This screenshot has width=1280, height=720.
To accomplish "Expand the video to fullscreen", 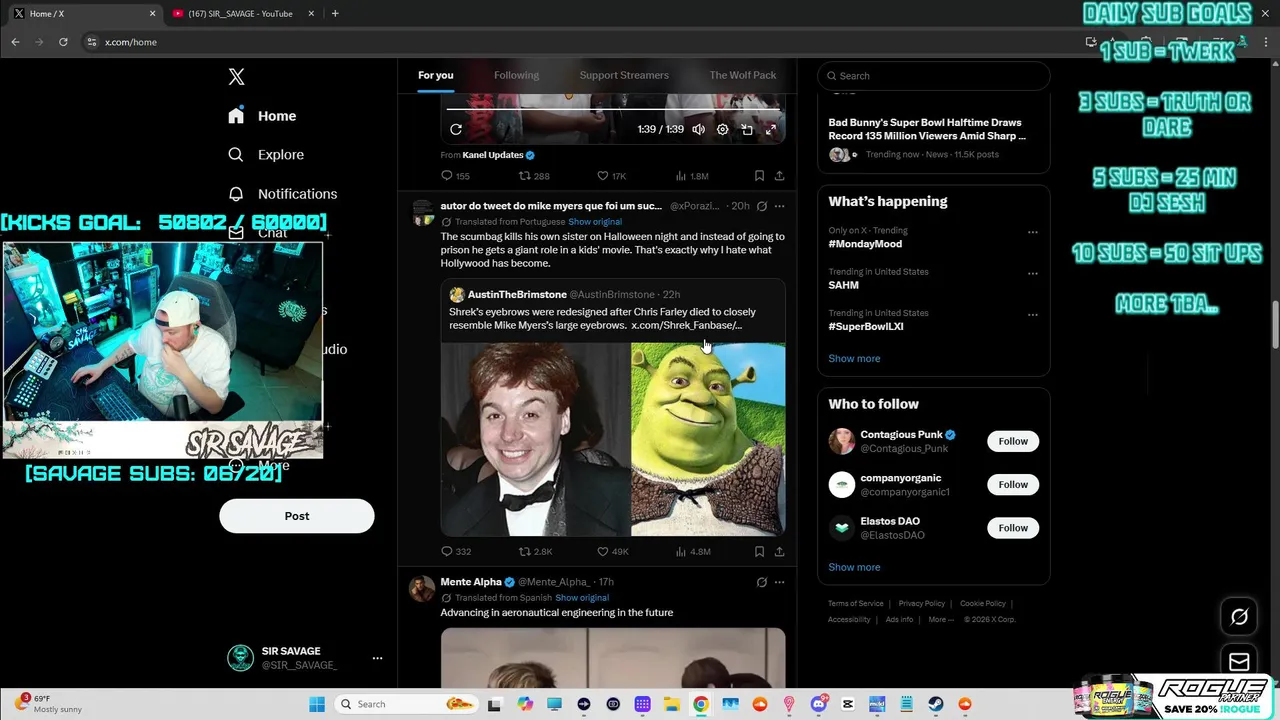I will click(x=770, y=129).
